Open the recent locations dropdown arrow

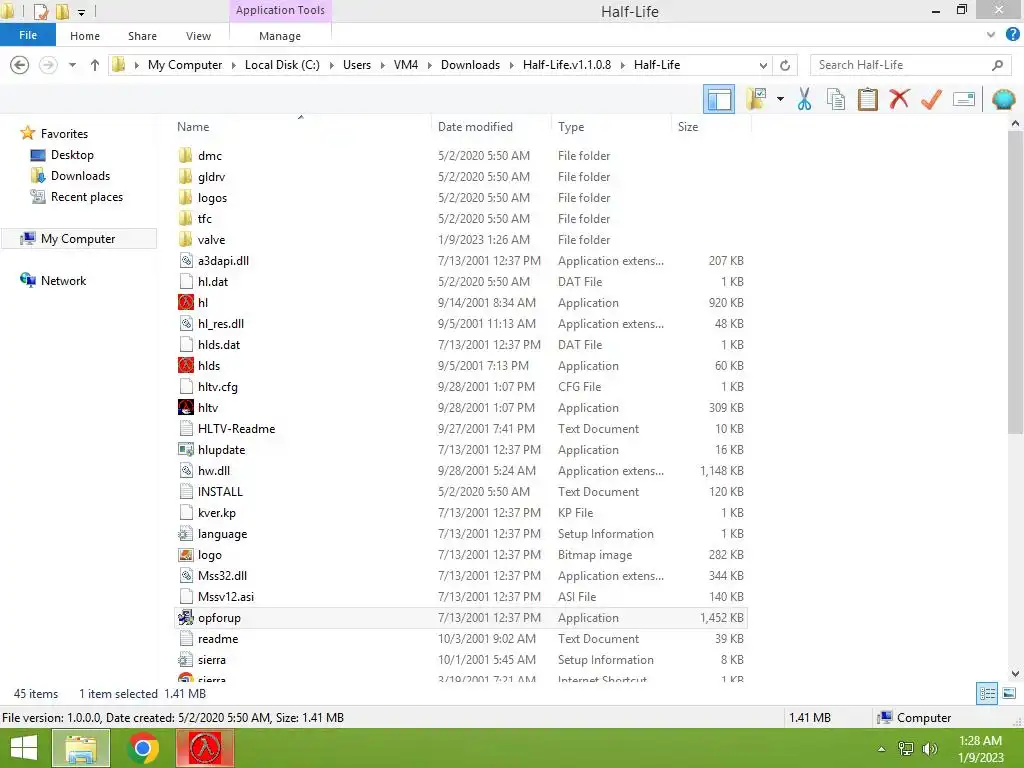click(x=72, y=65)
